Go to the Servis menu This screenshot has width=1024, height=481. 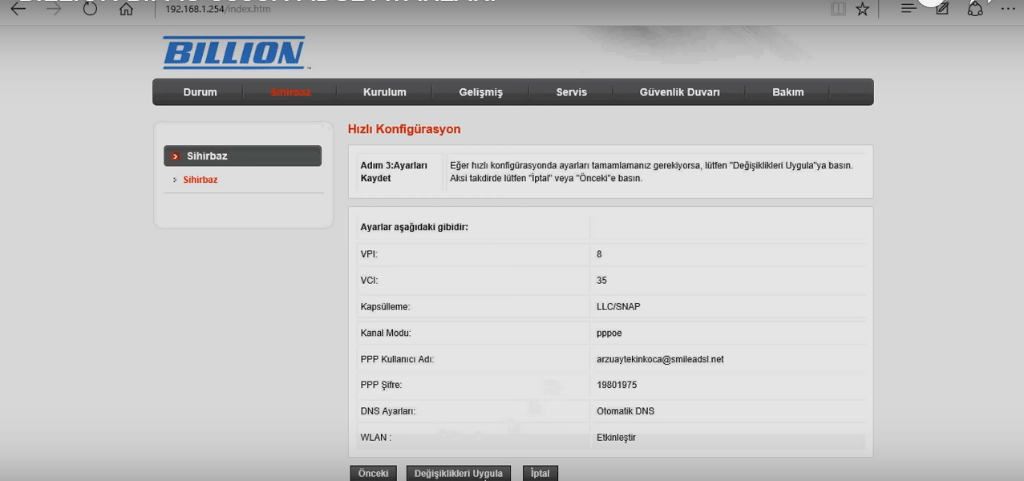click(571, 92)
